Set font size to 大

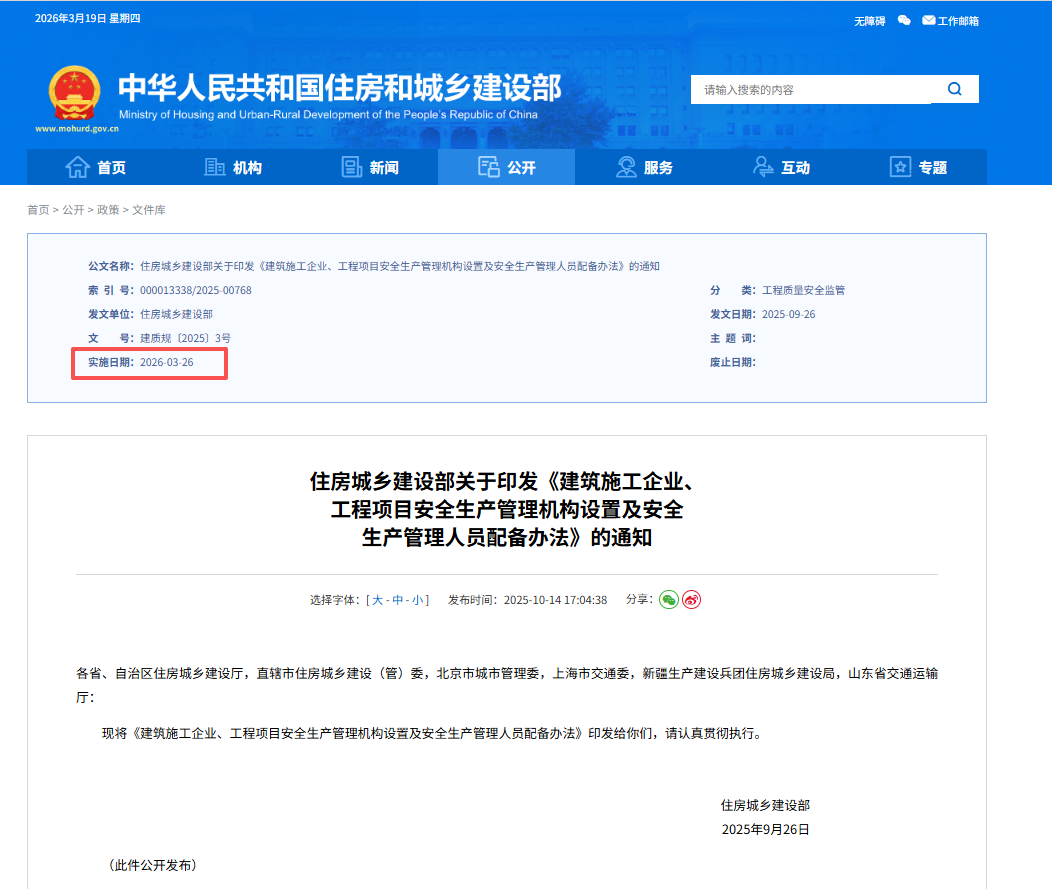[x=378, y=600]
